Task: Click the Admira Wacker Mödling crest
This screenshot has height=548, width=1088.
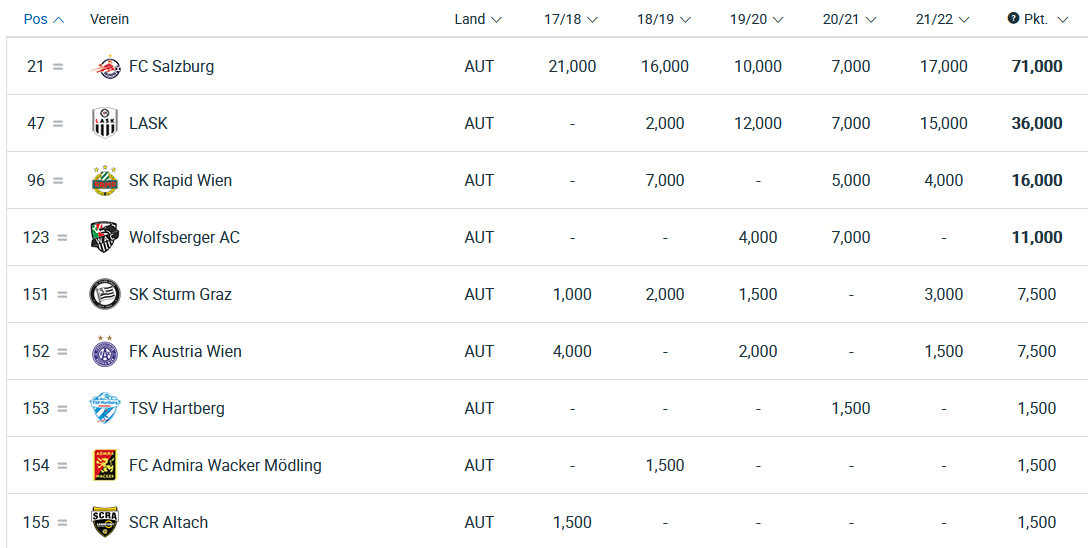Action: [x=105, y=465]
